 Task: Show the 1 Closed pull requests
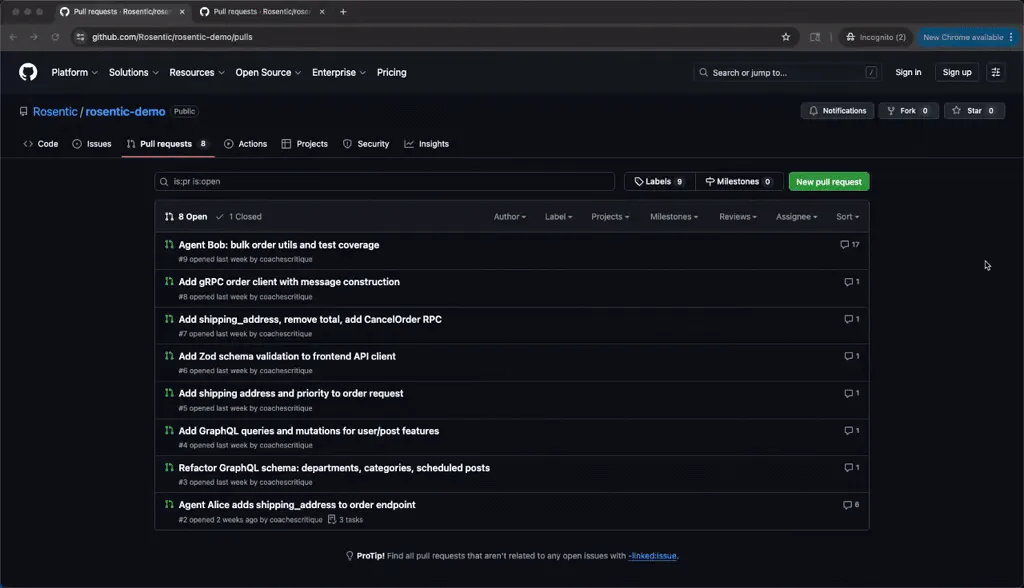(x=239, y=217)
